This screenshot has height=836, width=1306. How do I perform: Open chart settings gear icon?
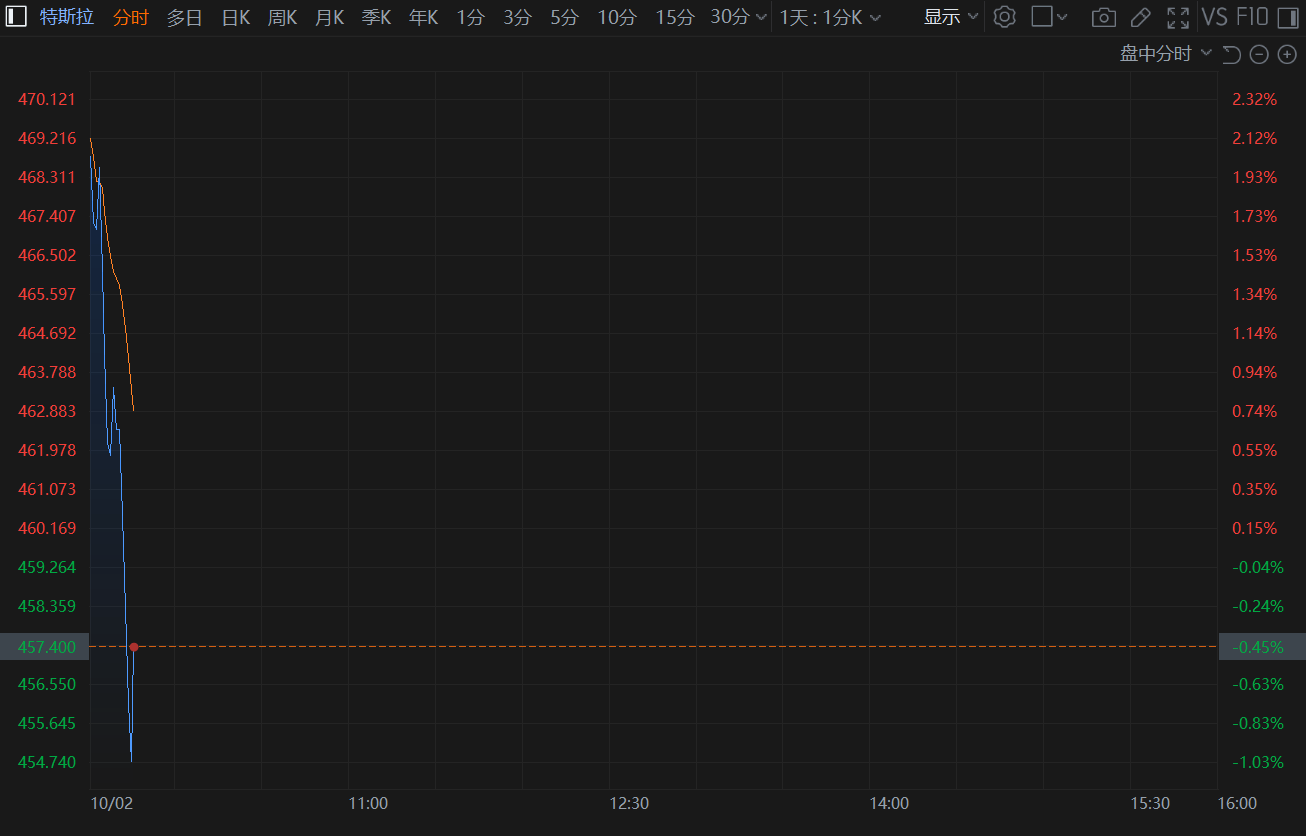click(1004, 17)
